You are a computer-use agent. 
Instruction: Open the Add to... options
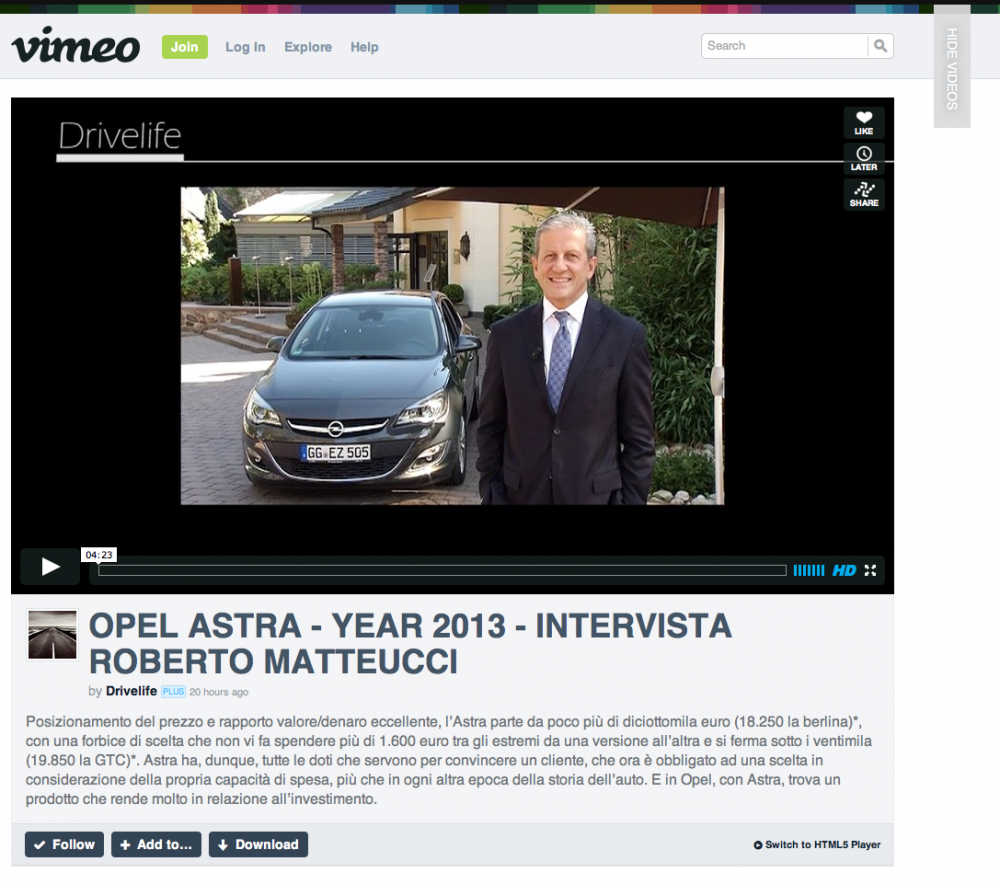[x=155, y=844]
